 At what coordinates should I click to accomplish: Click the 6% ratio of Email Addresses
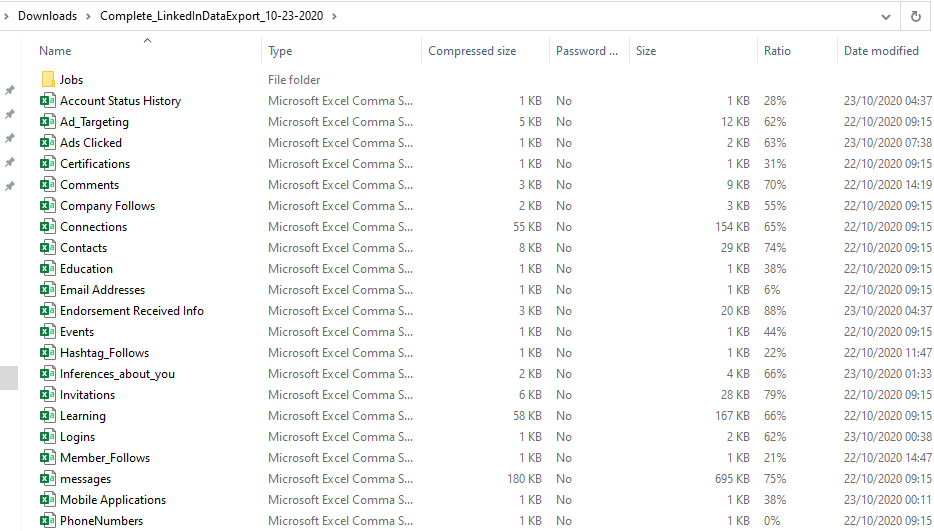[x=772, y=289]
